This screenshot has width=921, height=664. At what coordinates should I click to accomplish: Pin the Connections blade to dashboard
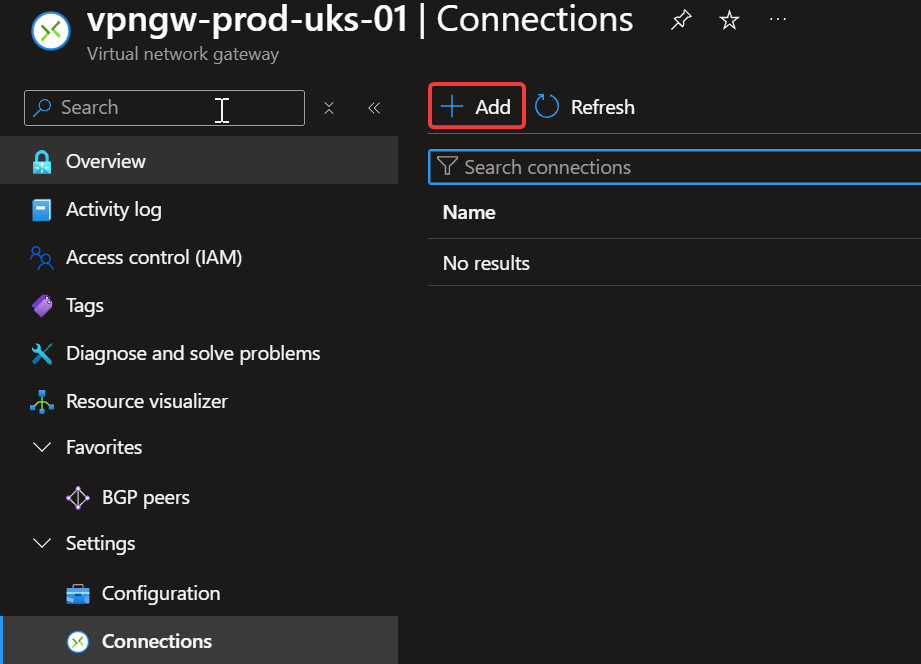pyautogui.click(x=681, y=20)
